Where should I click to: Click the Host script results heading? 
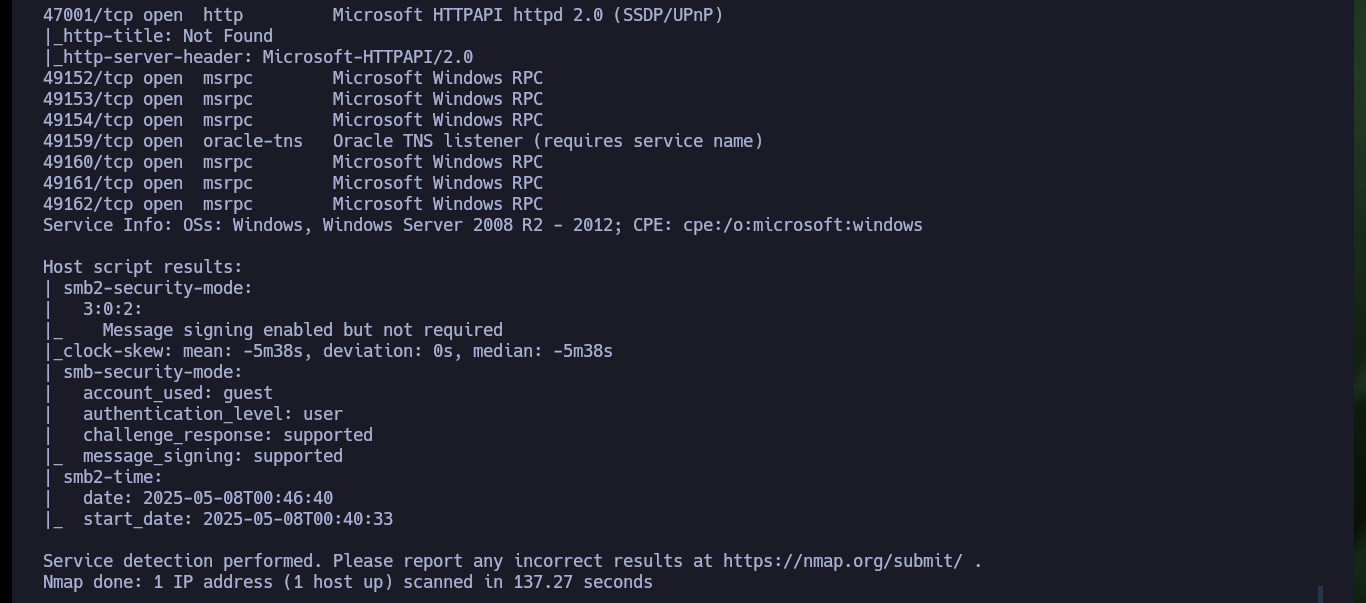pos(143,267)
